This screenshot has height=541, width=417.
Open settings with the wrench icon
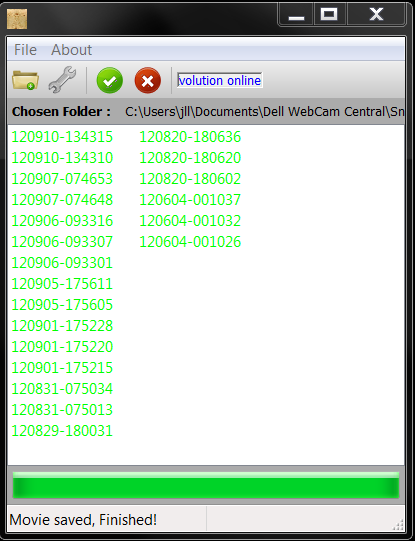(62, 80)
